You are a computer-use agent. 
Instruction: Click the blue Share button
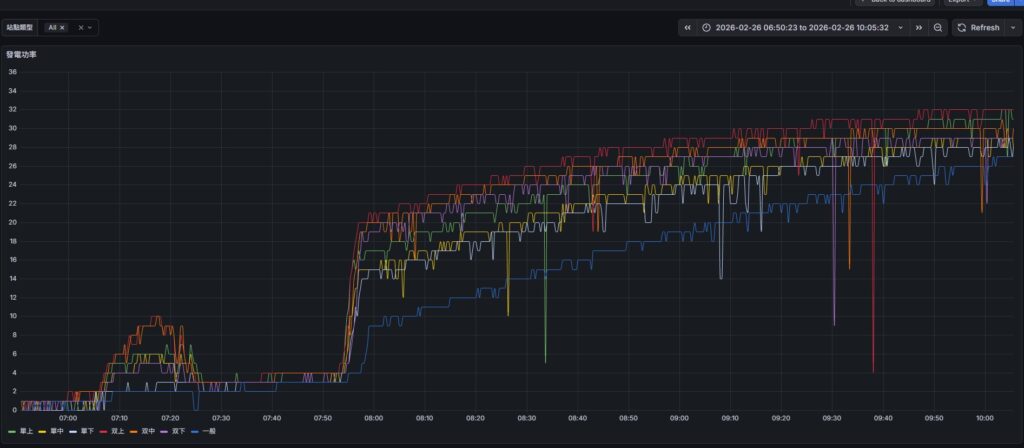tap(999, 2)
